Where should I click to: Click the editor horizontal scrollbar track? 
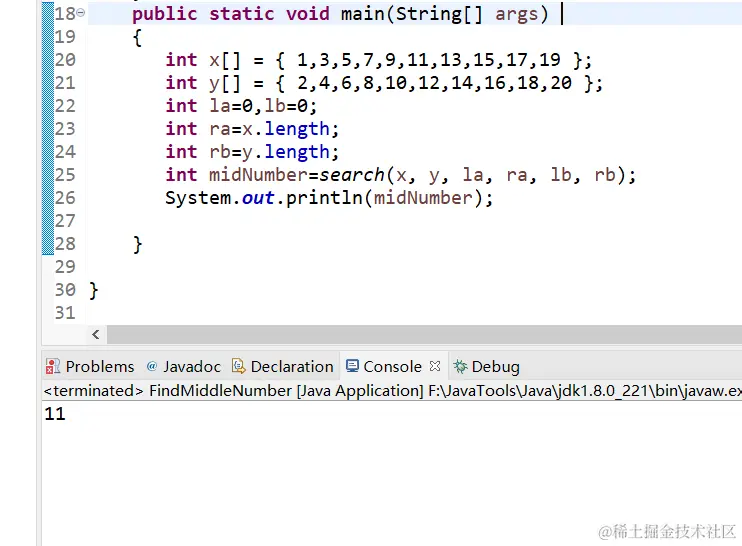point(424,335)
